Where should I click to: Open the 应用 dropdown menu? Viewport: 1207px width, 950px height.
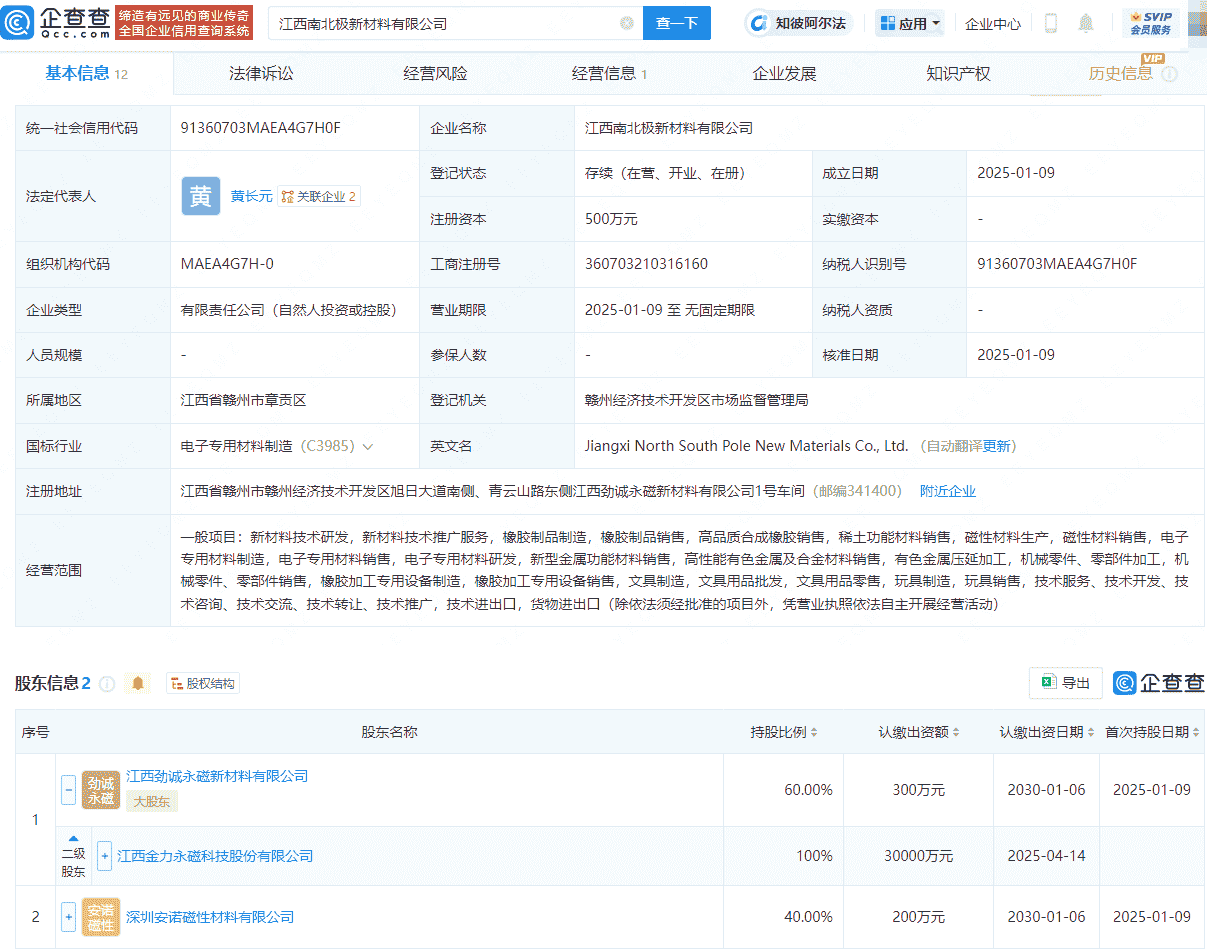[909, 22]
